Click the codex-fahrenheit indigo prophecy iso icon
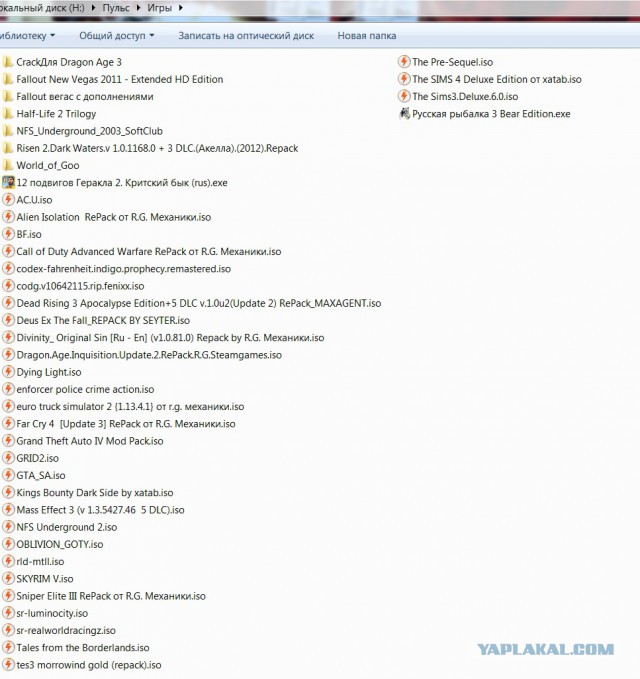The height and width of the screenshot is (679, 640). point(8,268)
